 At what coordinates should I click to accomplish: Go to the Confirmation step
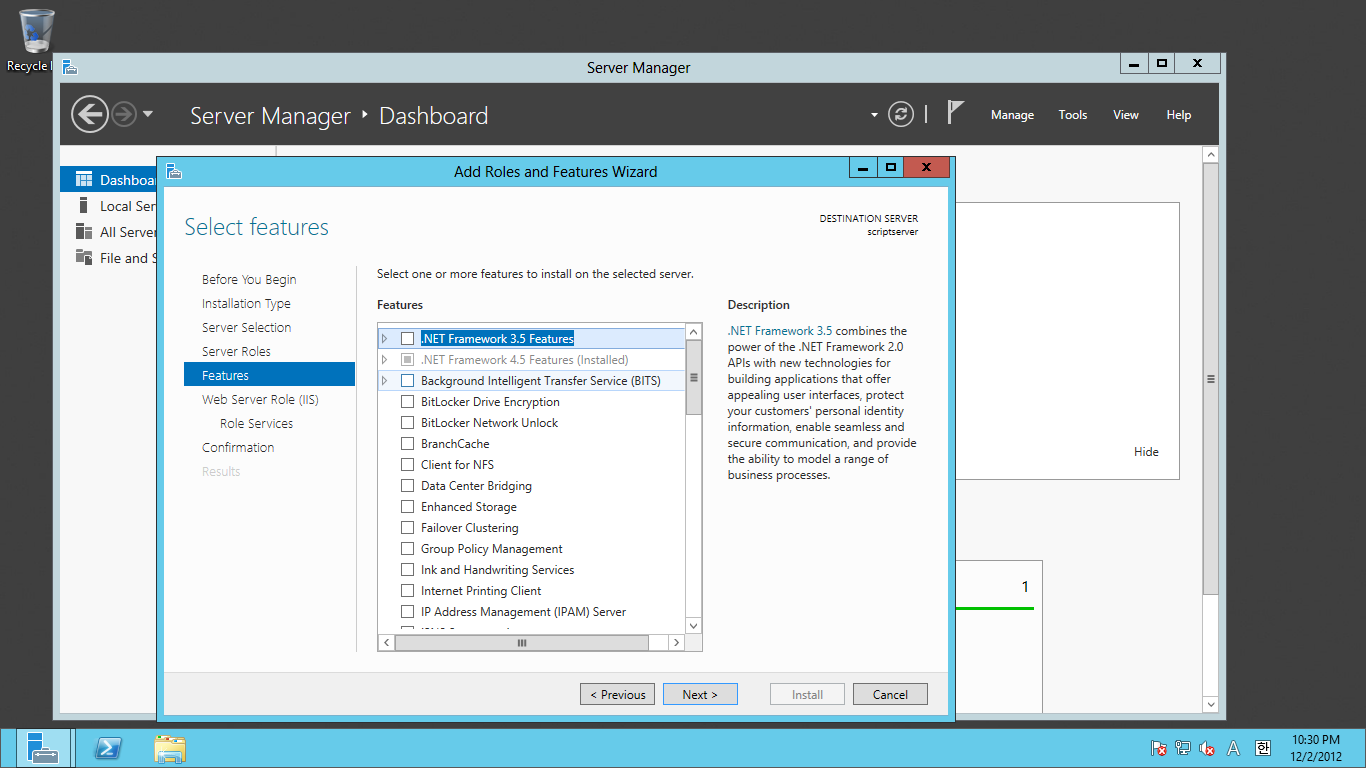(x=238, y=448)
